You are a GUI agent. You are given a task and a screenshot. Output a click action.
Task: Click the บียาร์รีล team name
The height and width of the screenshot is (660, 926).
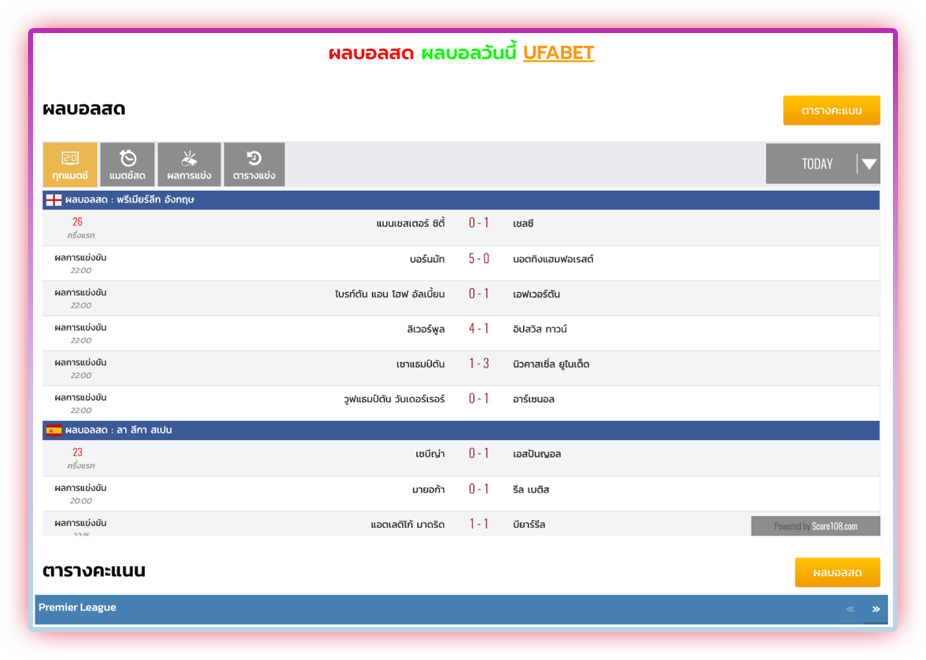tap(529, 524)
